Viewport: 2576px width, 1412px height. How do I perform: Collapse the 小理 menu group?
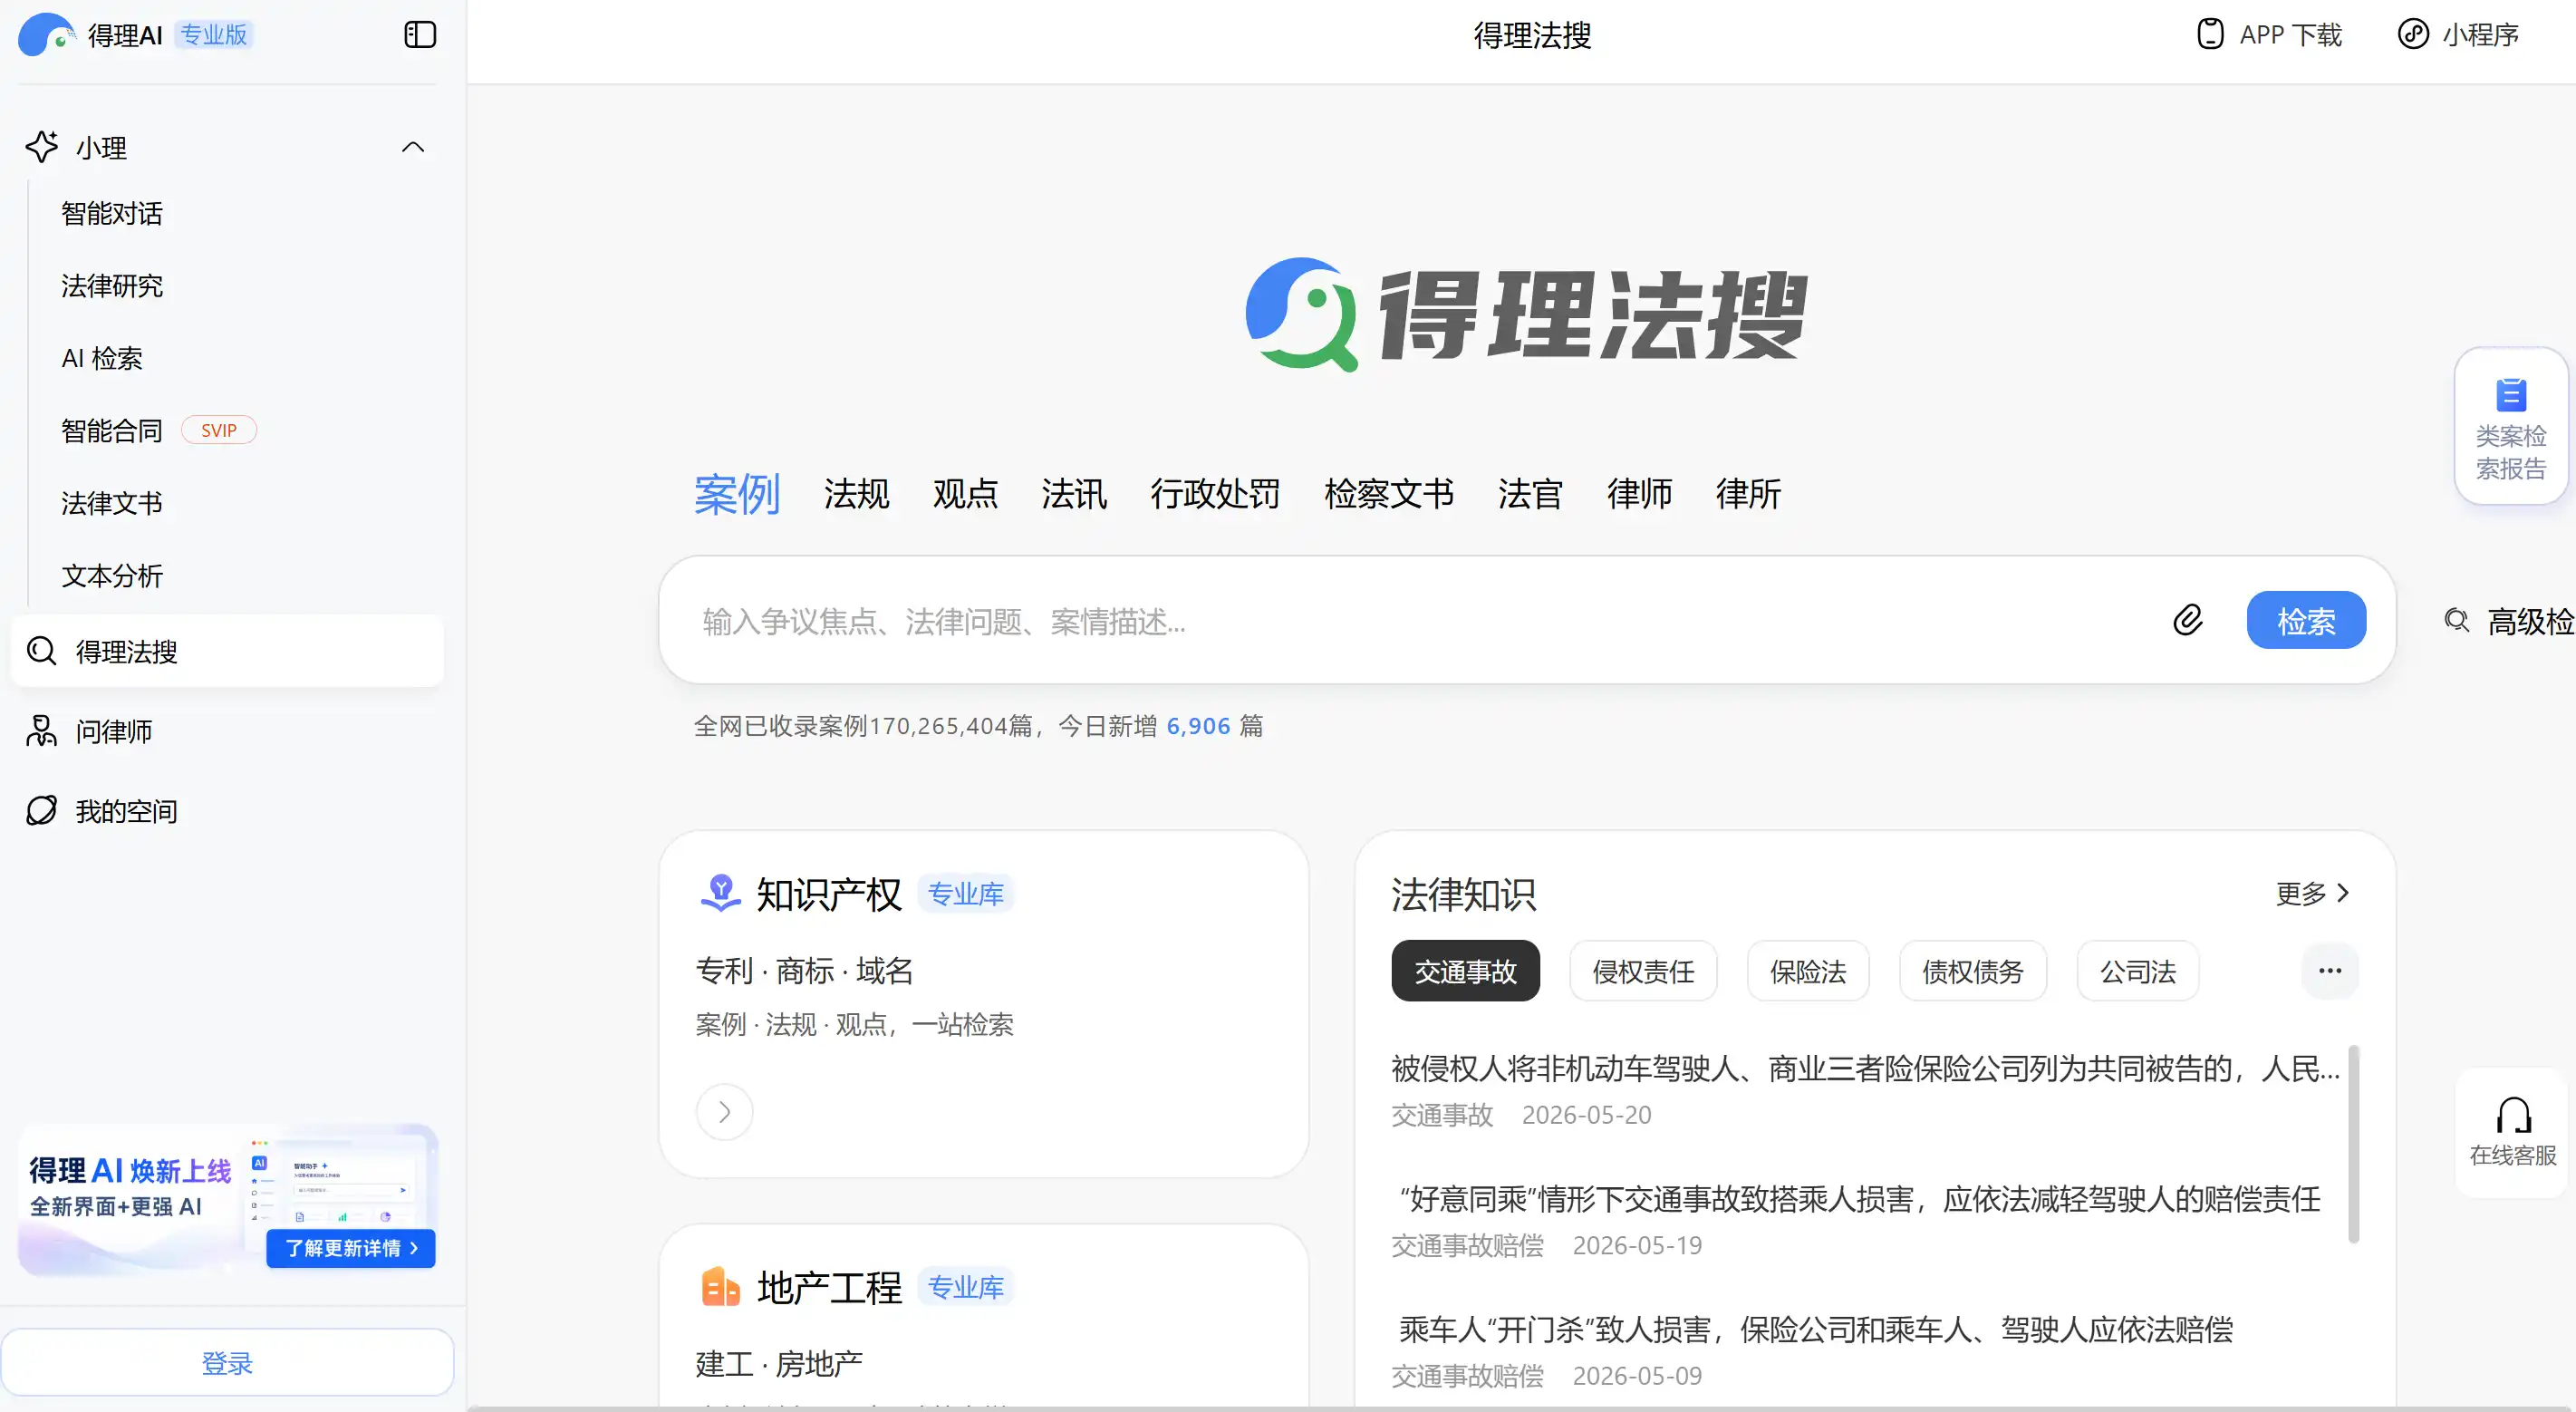413,147
